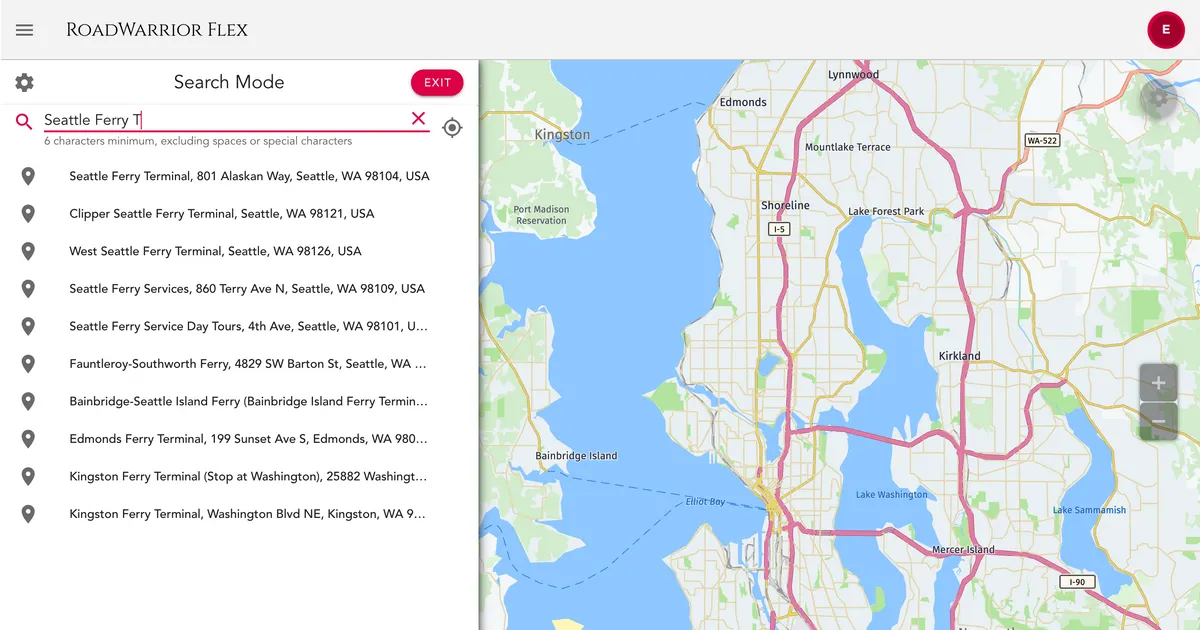The width and height of the screenshot is (1200, 630).
Task: Click pin icon for Seattle Ferry Terminal, 801 Alaskan Way
Action: coord(28,176)
